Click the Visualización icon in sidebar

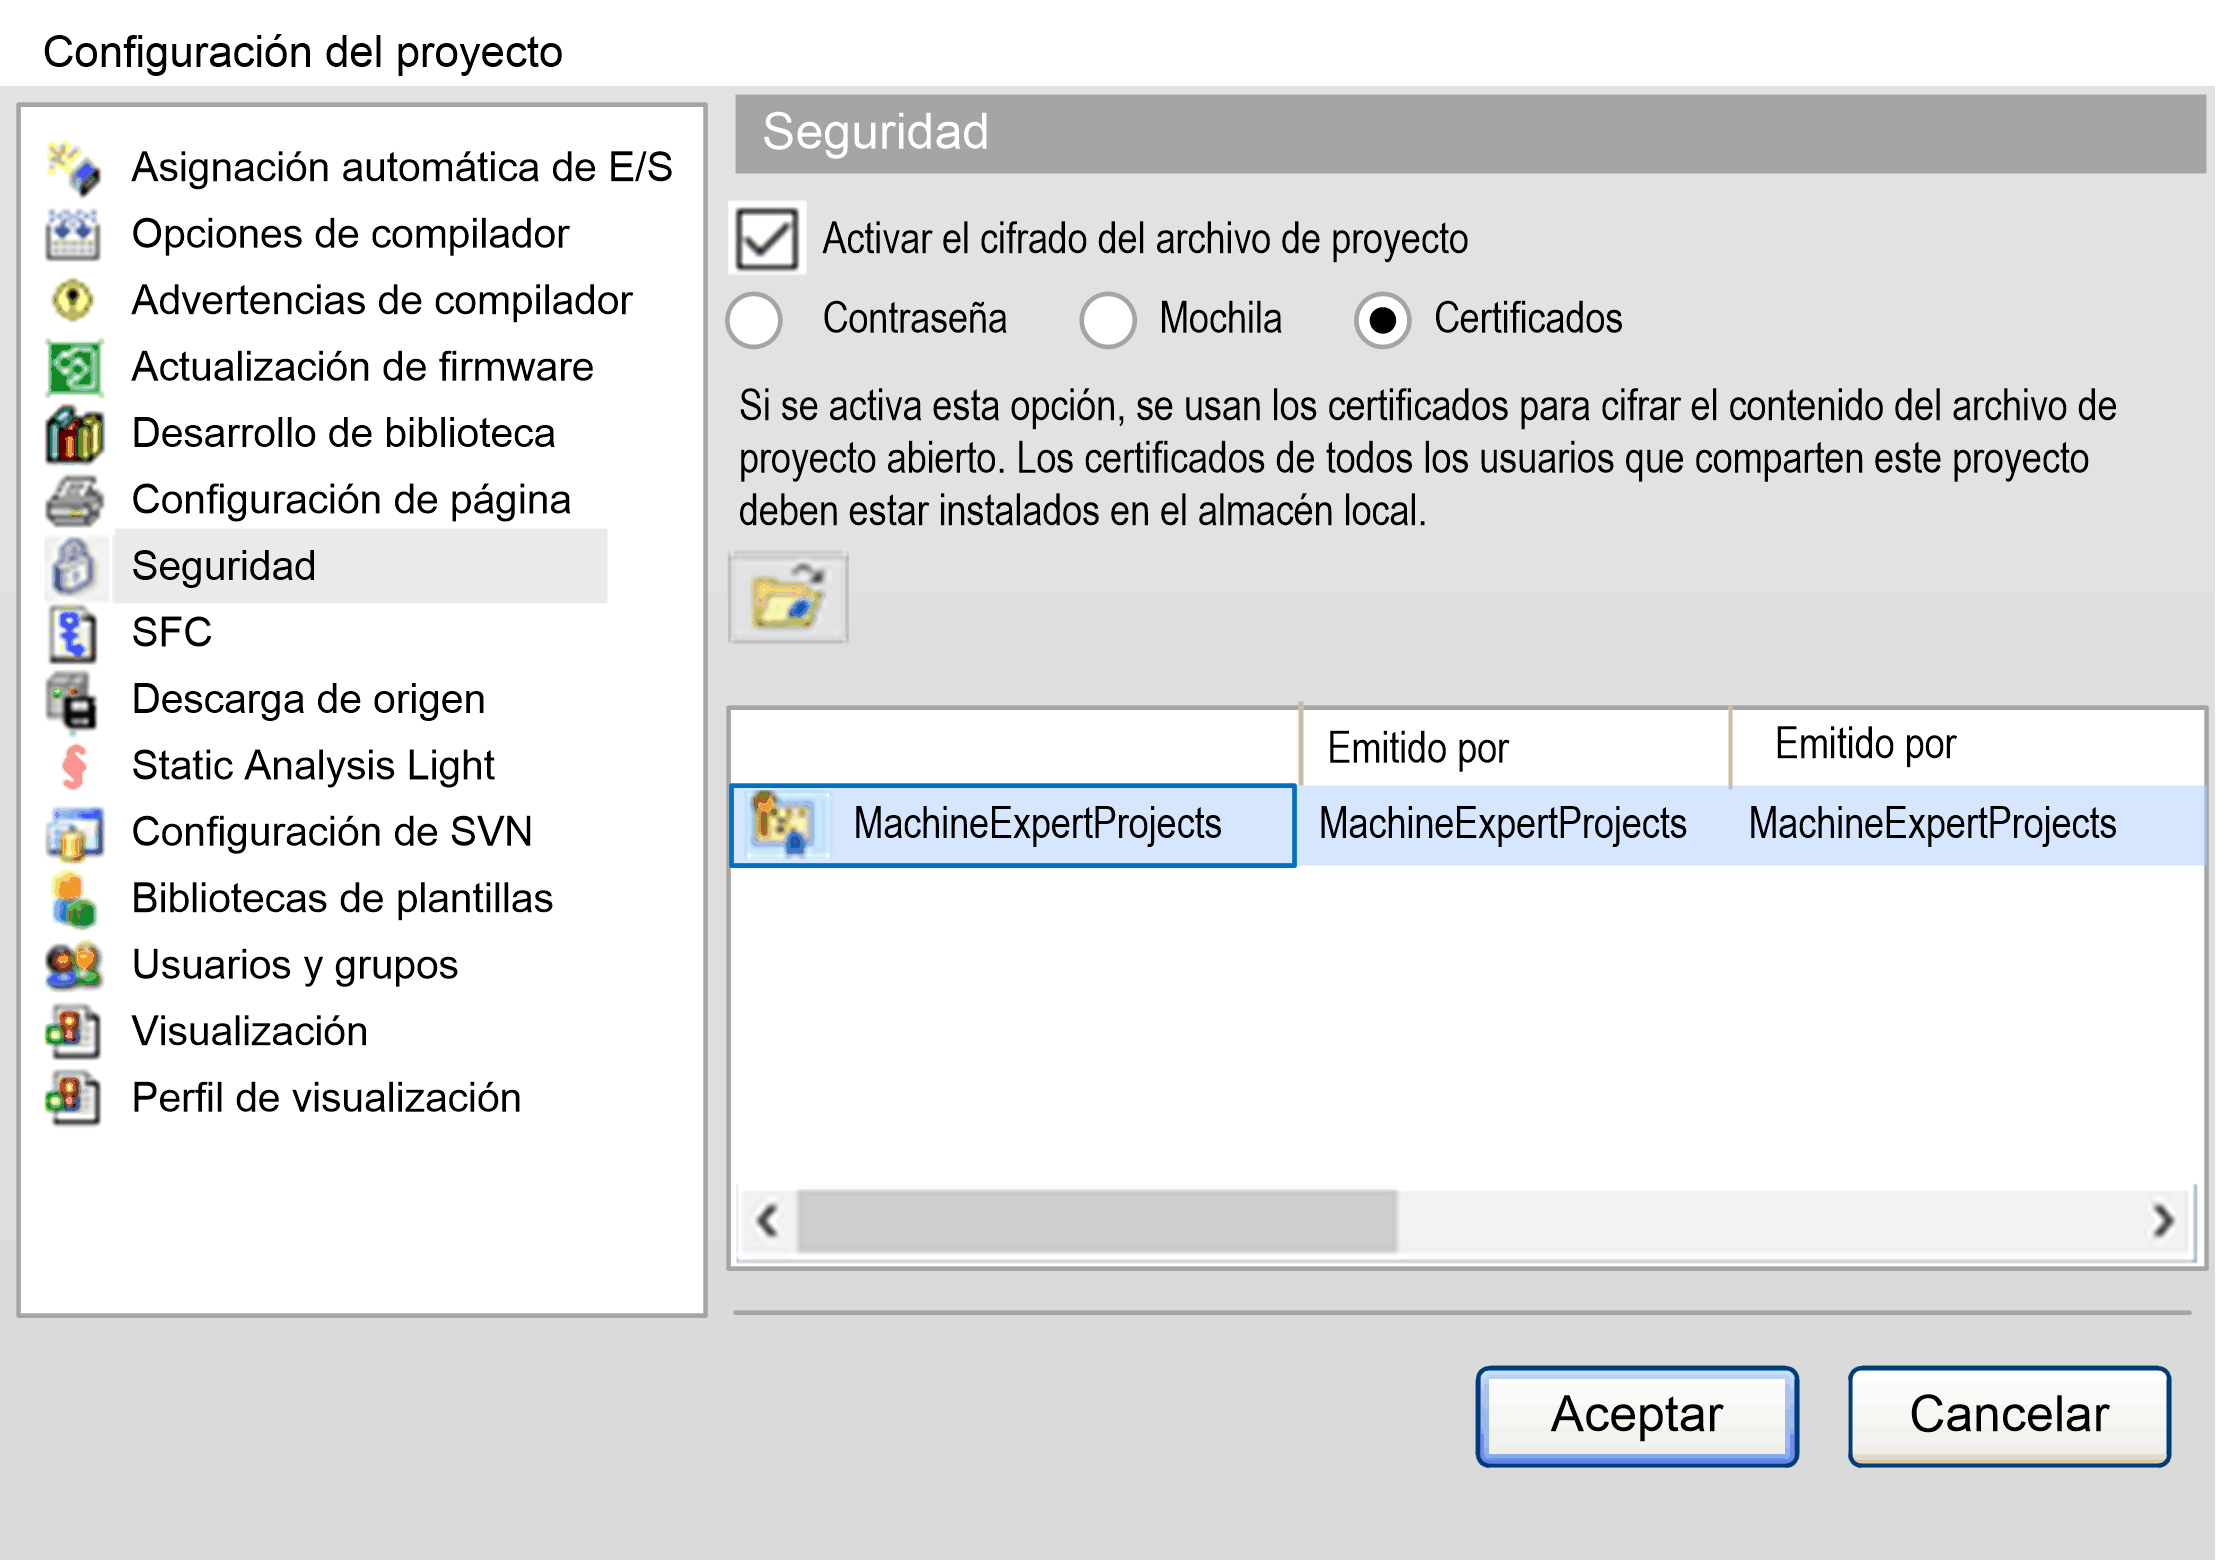[x=73, y=1032]
